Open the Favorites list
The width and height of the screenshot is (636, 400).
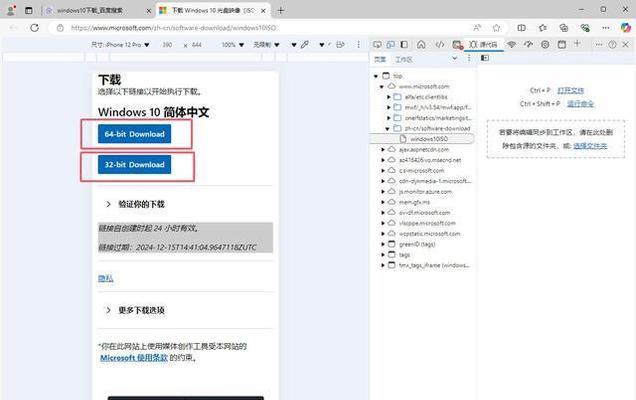coord(543,28)
